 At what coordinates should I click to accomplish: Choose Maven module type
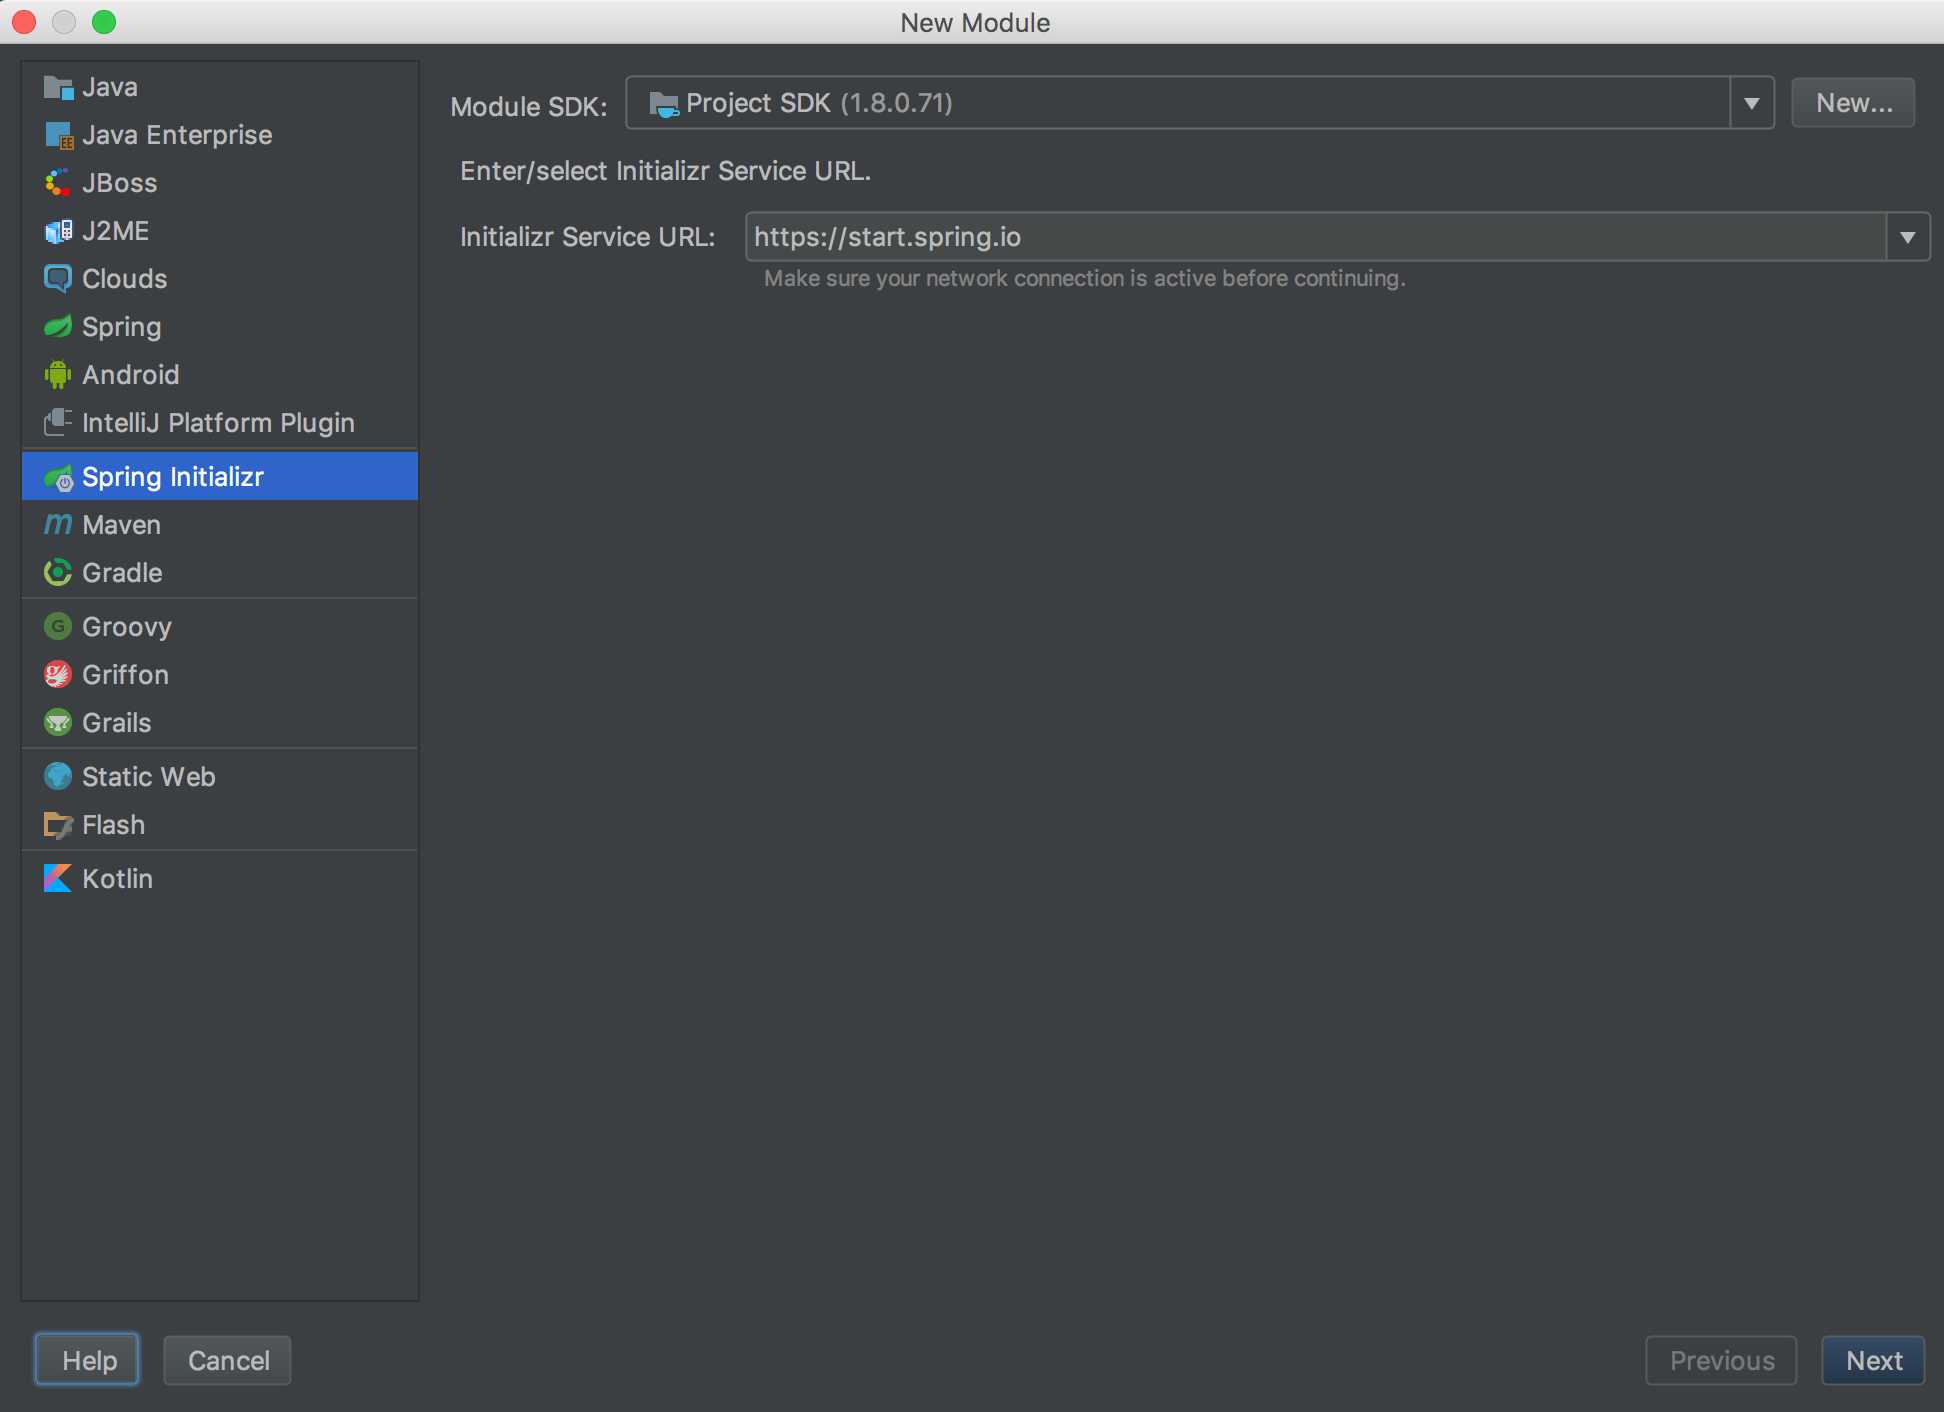pyautogui.click(x=220, y=525)
